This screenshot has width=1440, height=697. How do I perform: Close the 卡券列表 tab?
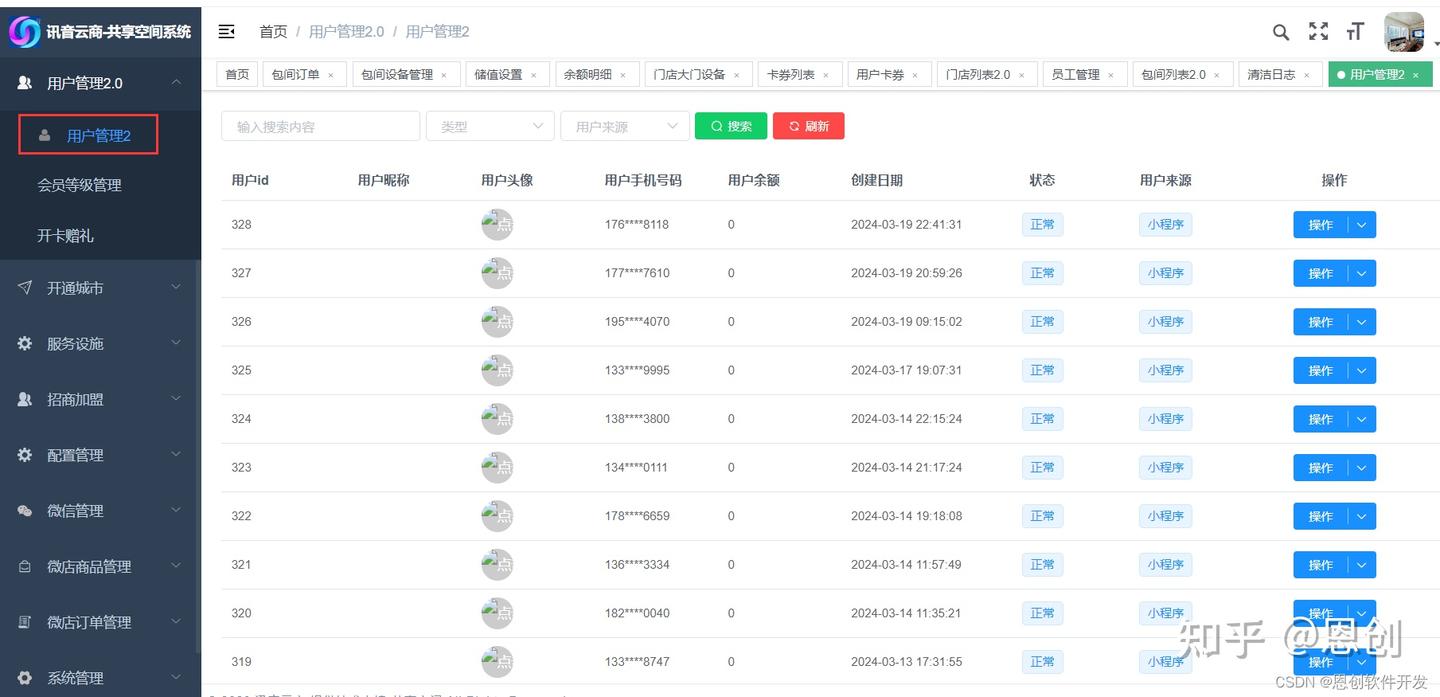click(x=826, y=75)
